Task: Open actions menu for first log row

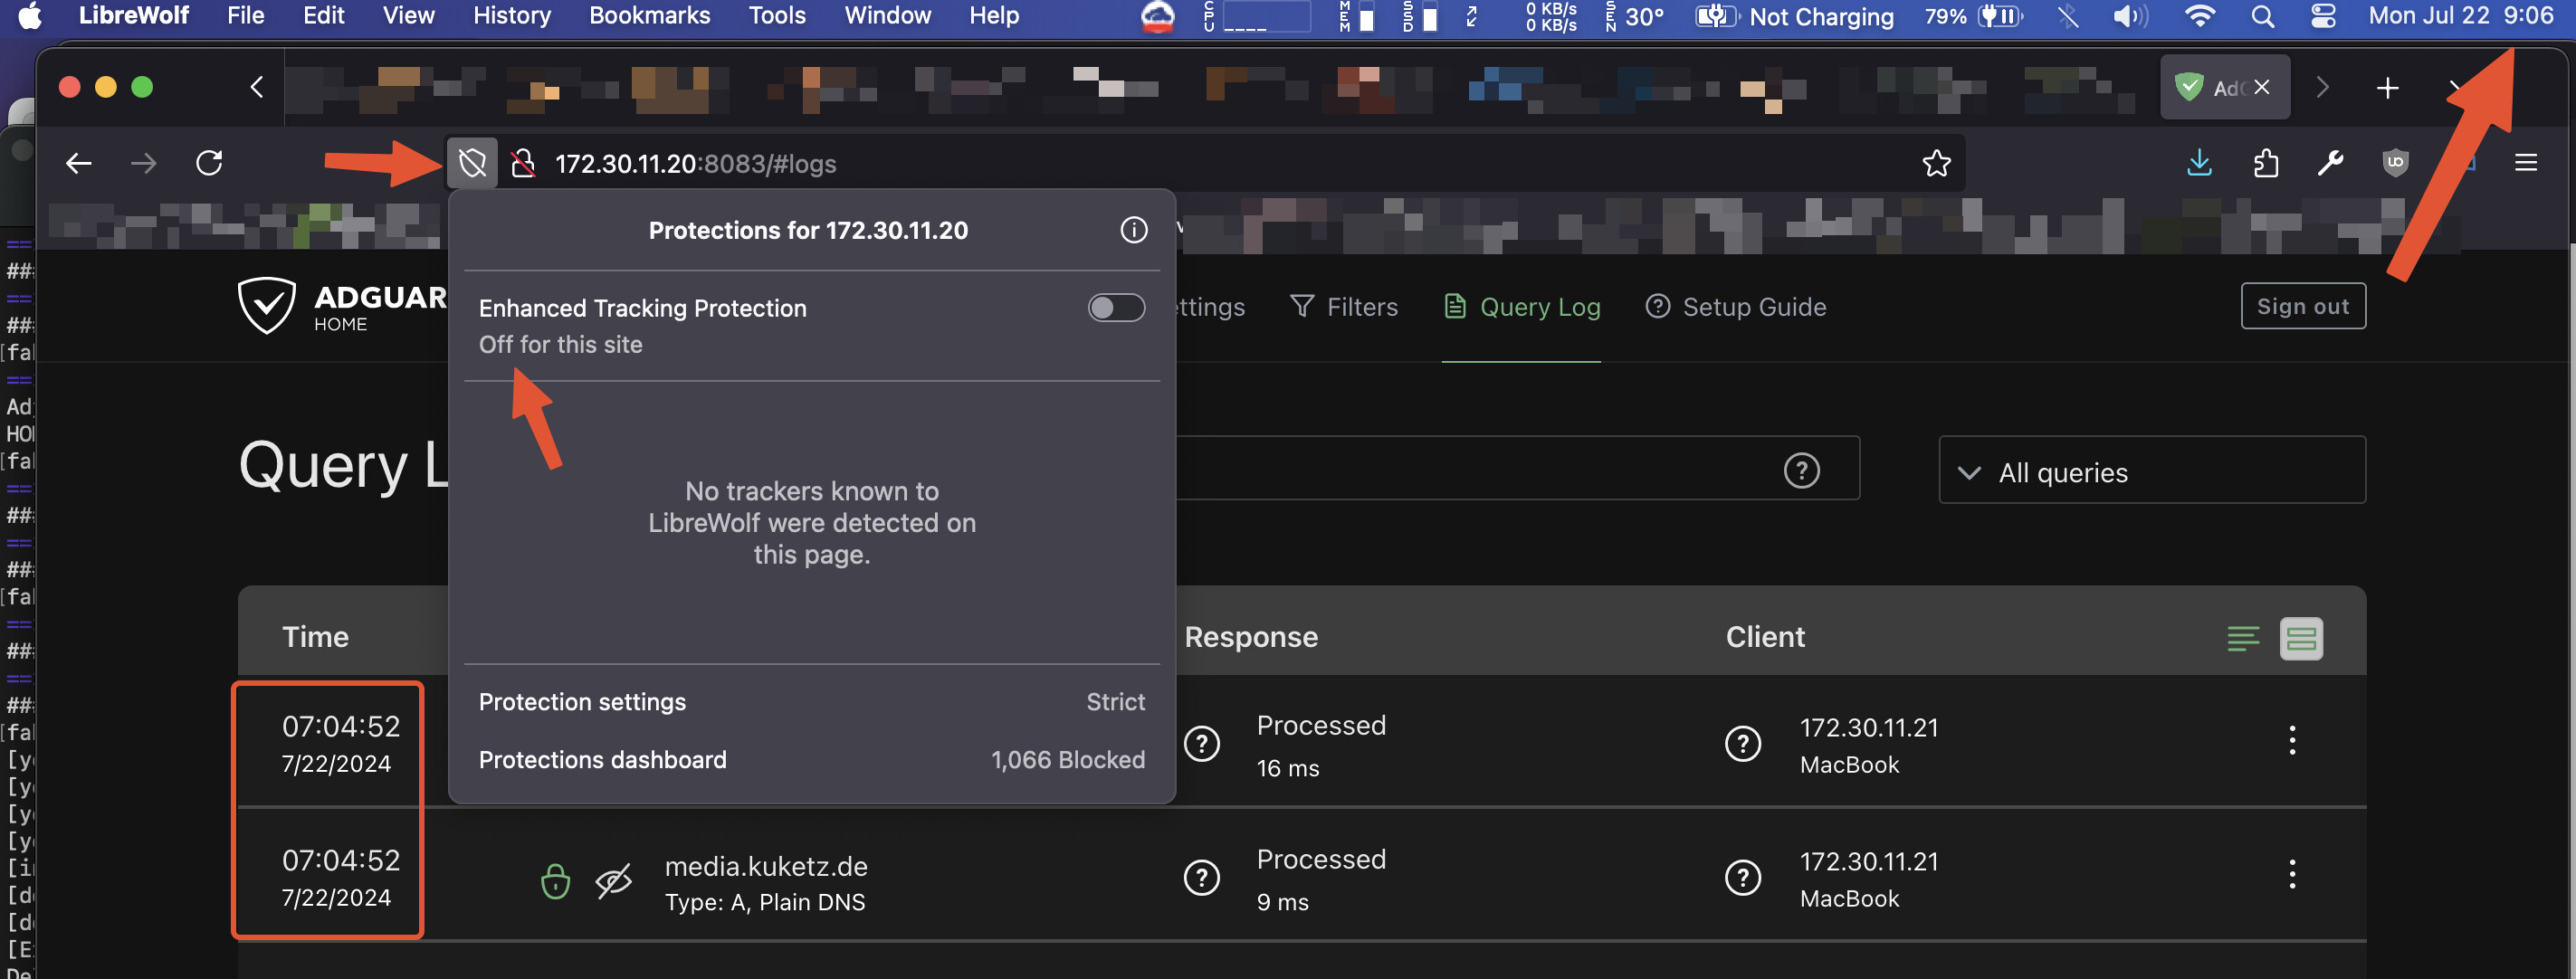Action: coord(2291,741)
